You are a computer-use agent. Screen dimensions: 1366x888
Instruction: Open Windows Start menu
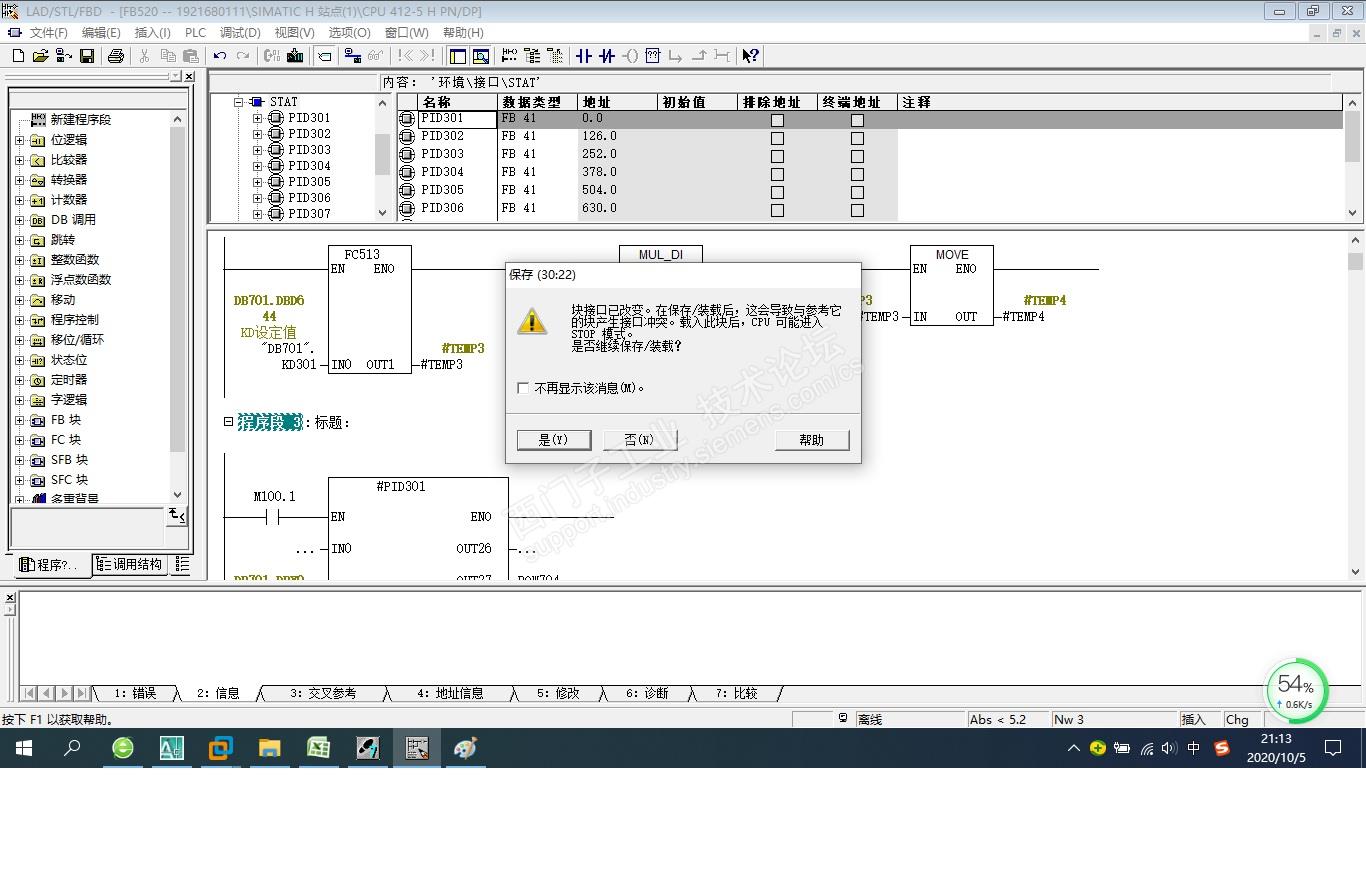(24, 748)
